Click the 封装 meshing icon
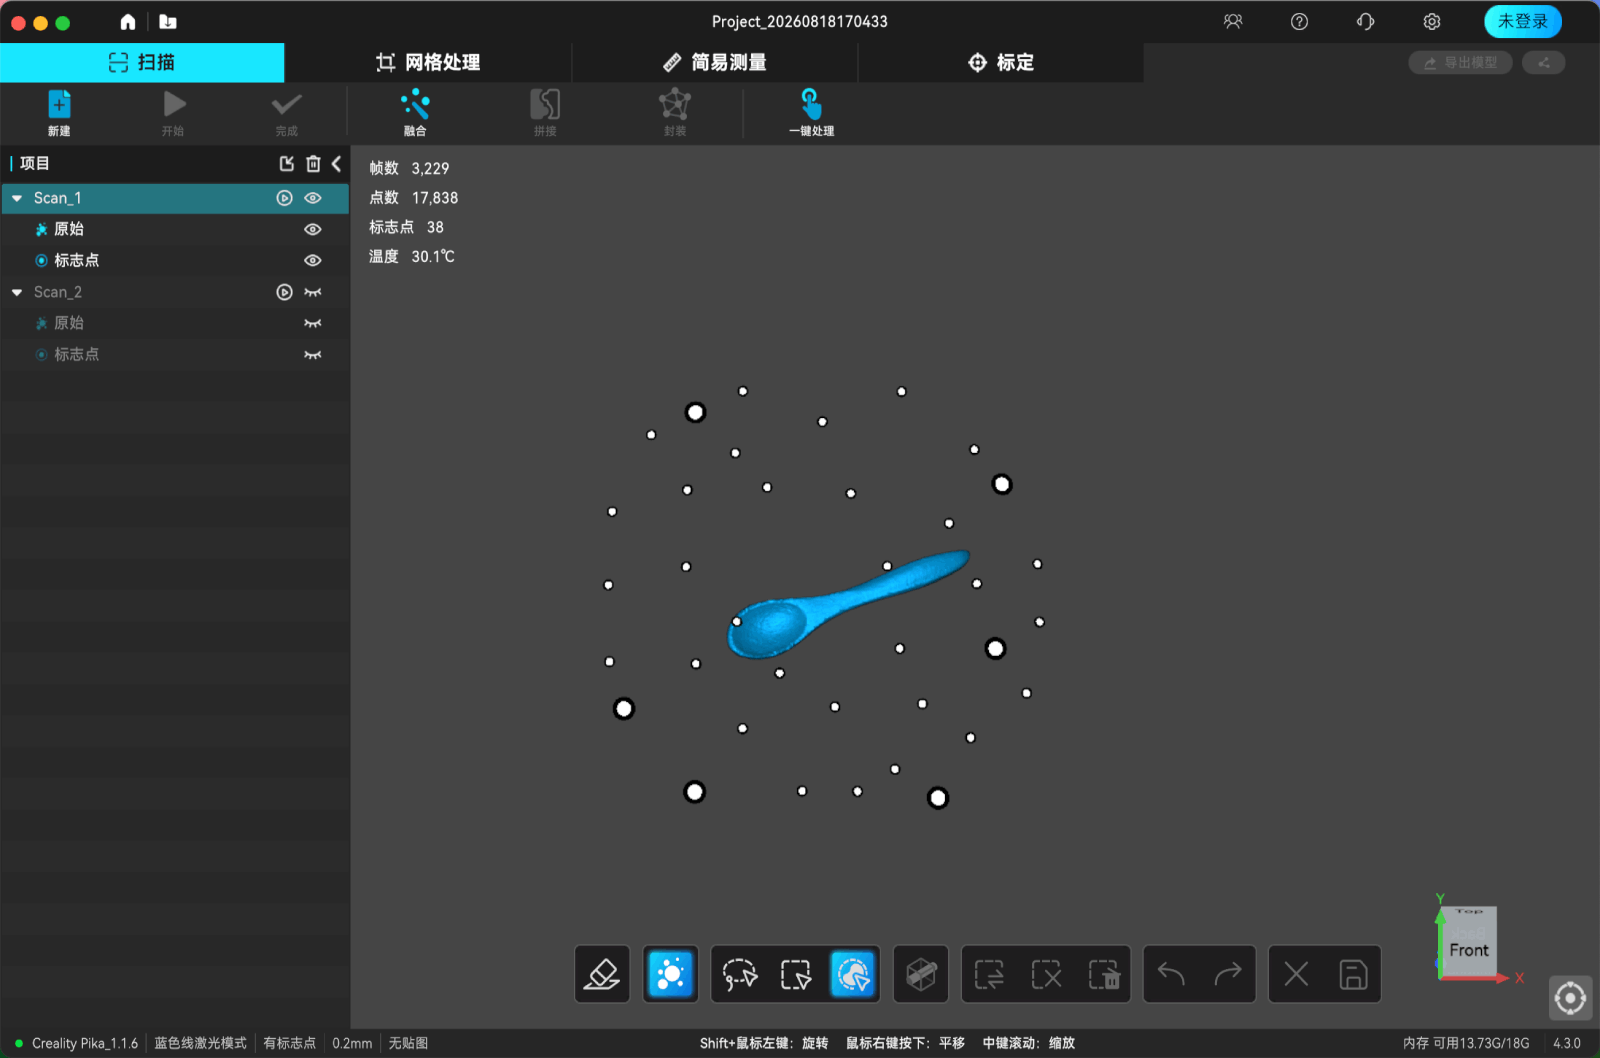 click(x=675, y=104)
